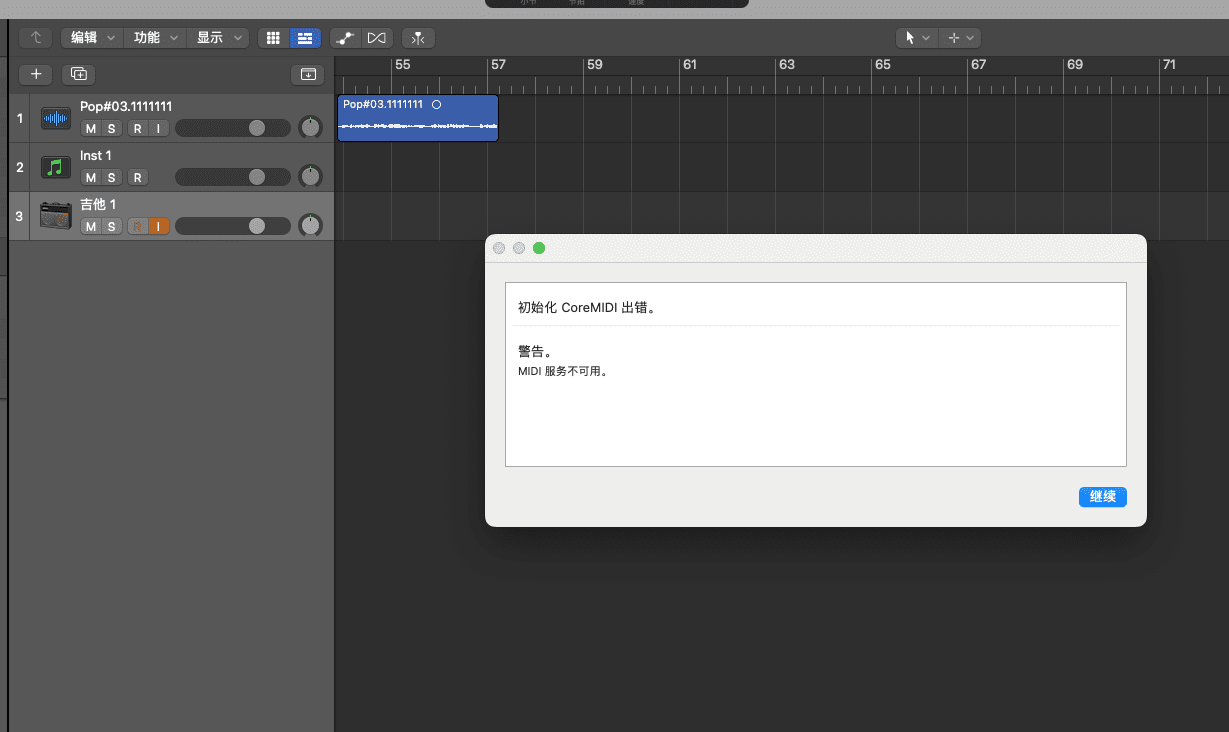Click track number 1 header
This screenshot has width=1229, height=732.
(x=19, y=119)
